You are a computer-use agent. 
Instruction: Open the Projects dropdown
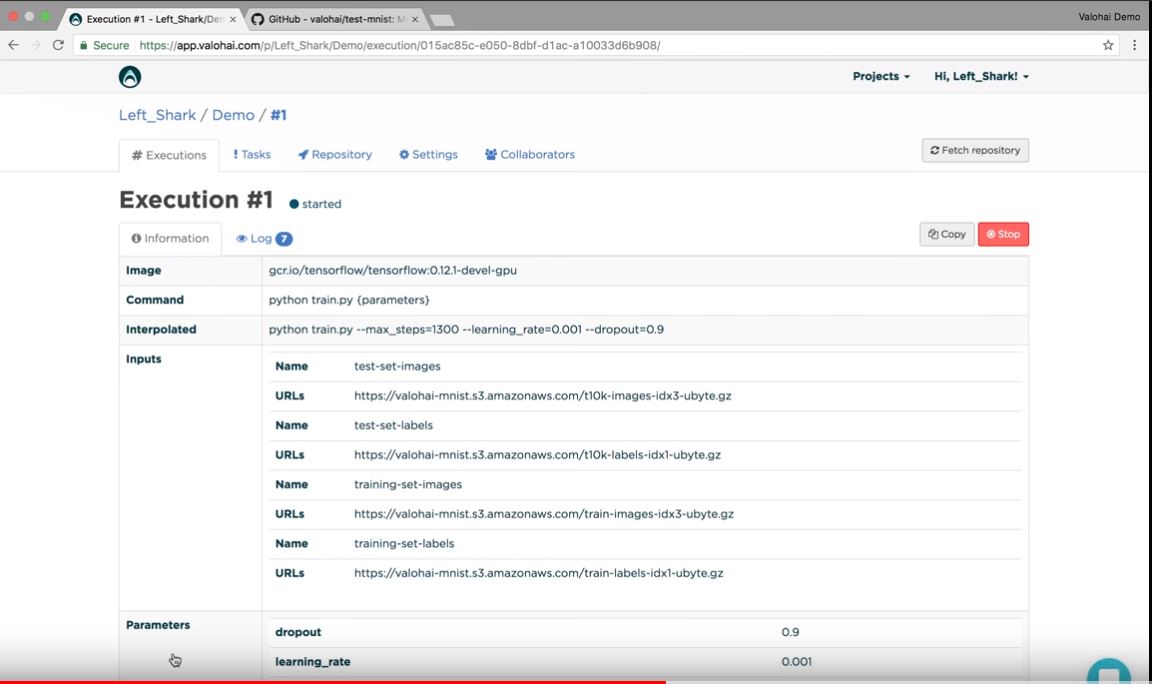pyautogui.click(x=881, y=76)
